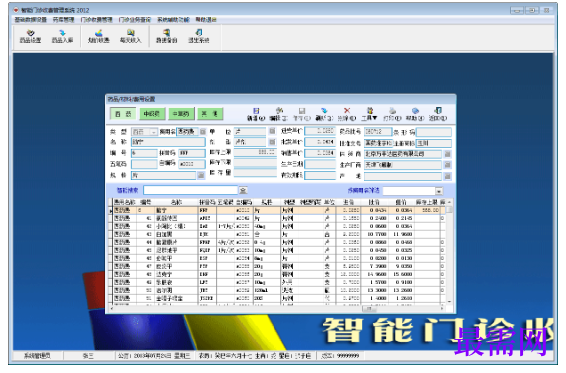Click the app icon in the title bar

(16, 10)
